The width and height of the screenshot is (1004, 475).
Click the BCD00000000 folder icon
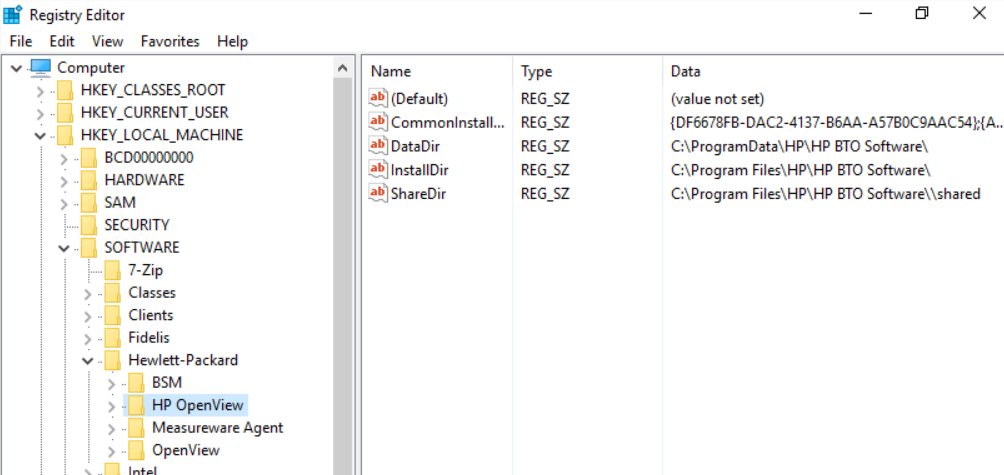[88, 157]
